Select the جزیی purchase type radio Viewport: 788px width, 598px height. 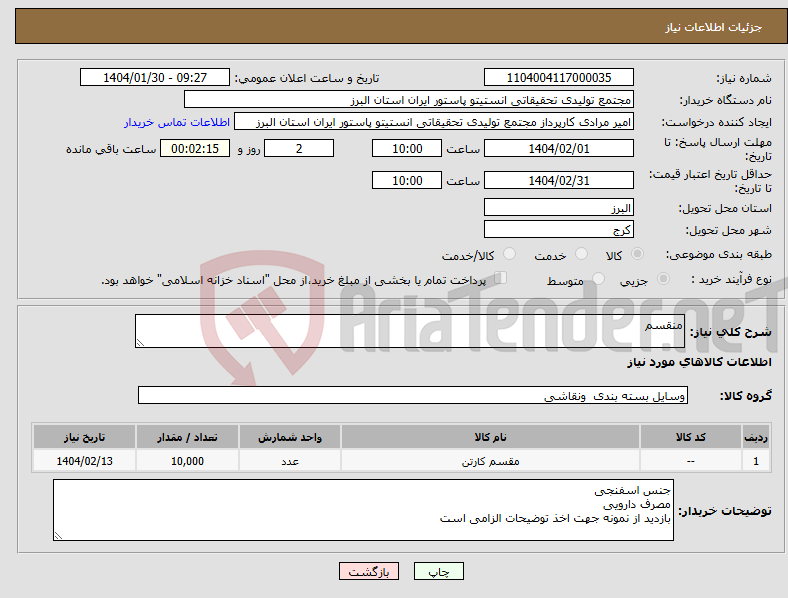tap(663, 279)
